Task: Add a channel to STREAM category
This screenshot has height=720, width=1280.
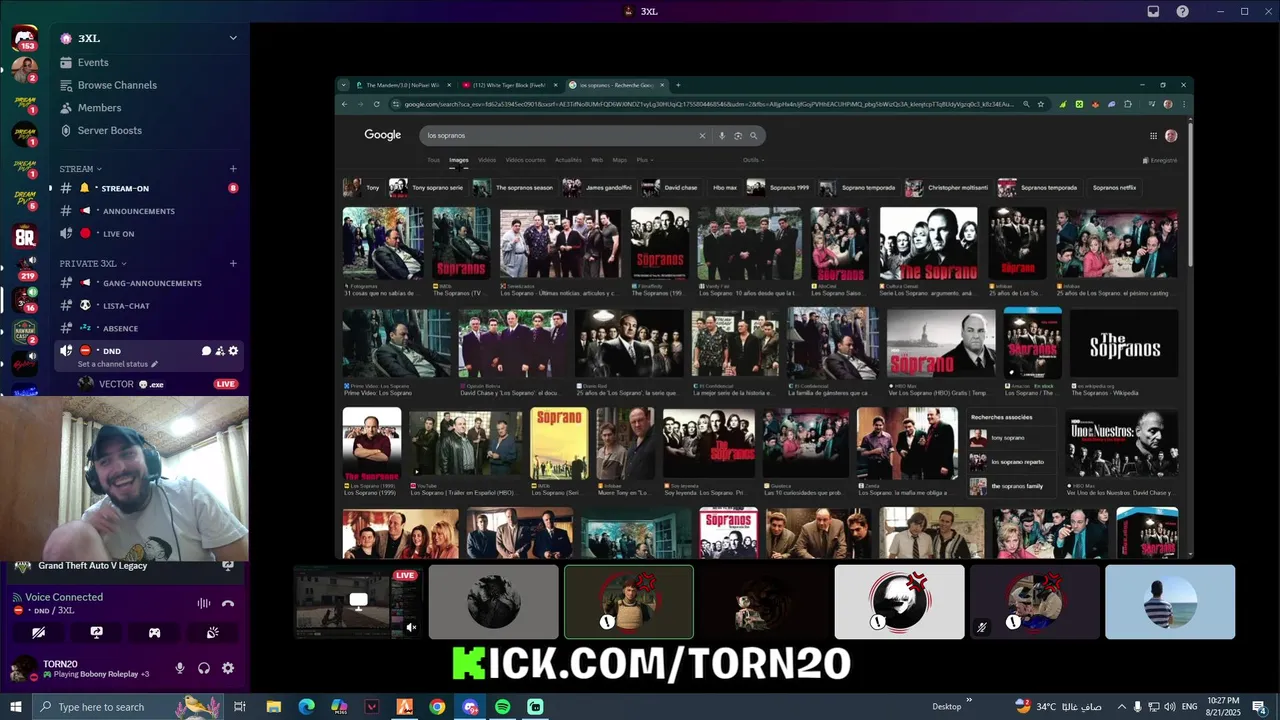Action: 233,169
